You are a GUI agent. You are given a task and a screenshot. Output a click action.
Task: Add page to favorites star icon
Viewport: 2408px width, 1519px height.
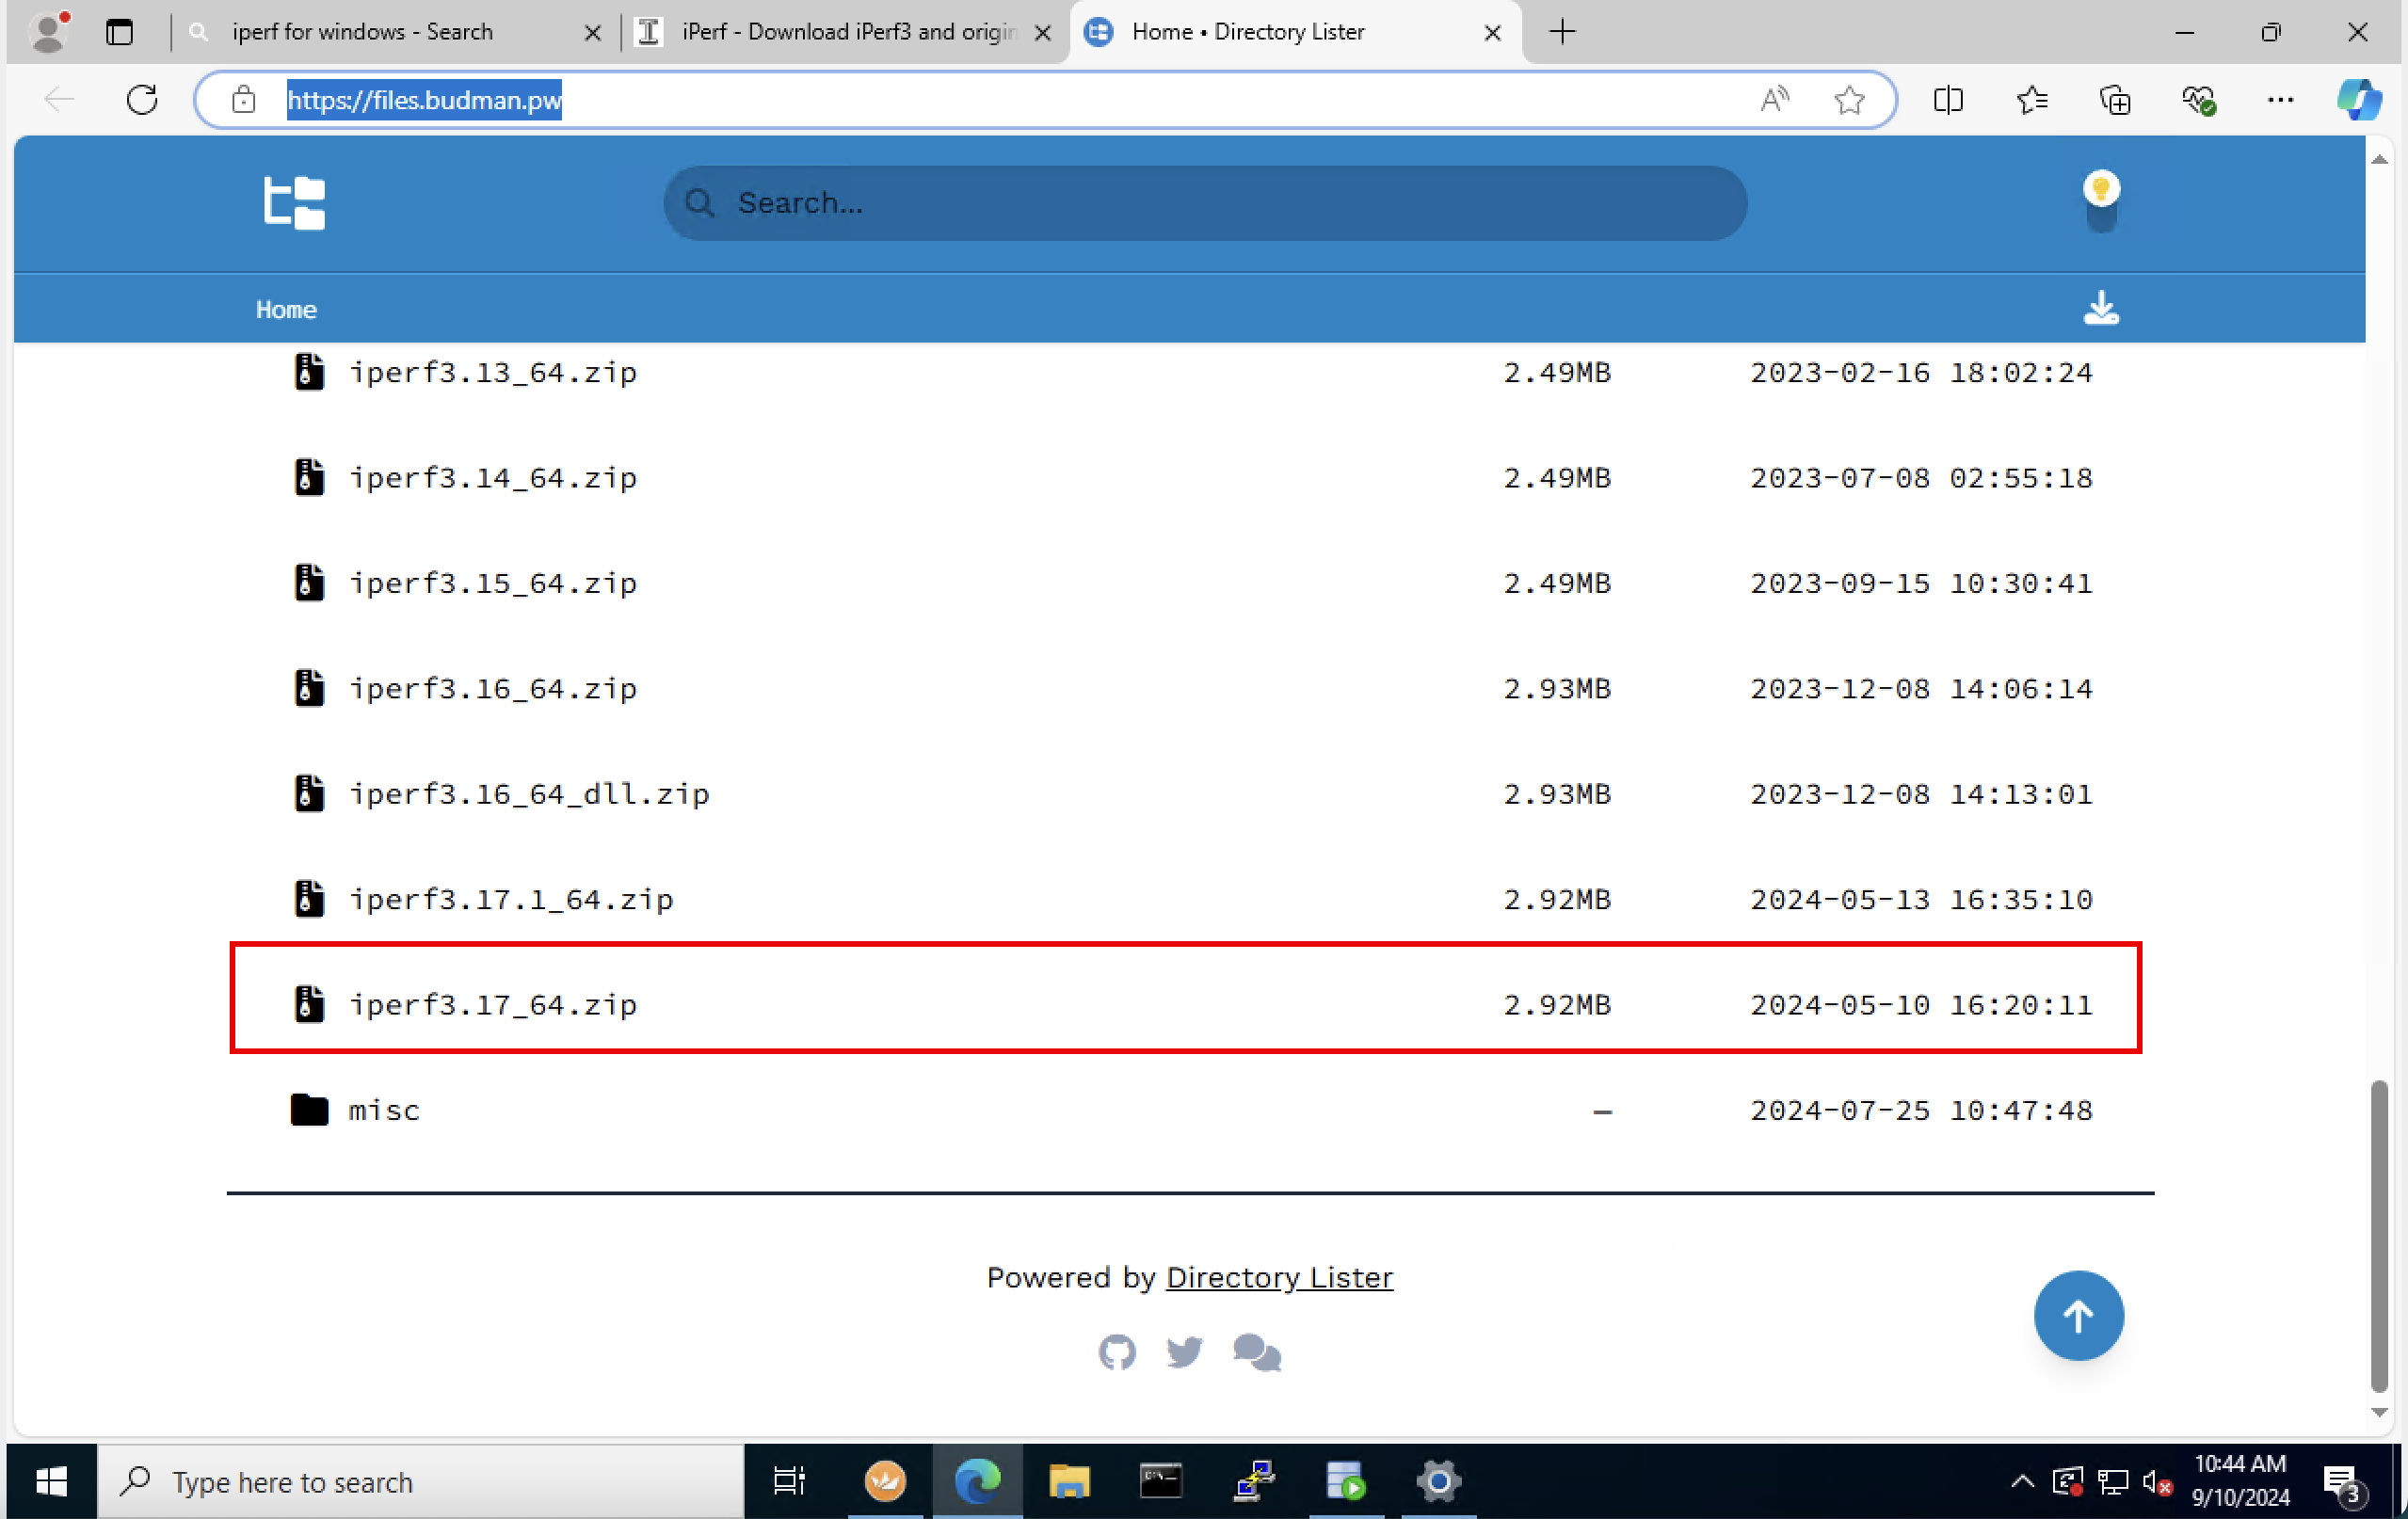1849,100
